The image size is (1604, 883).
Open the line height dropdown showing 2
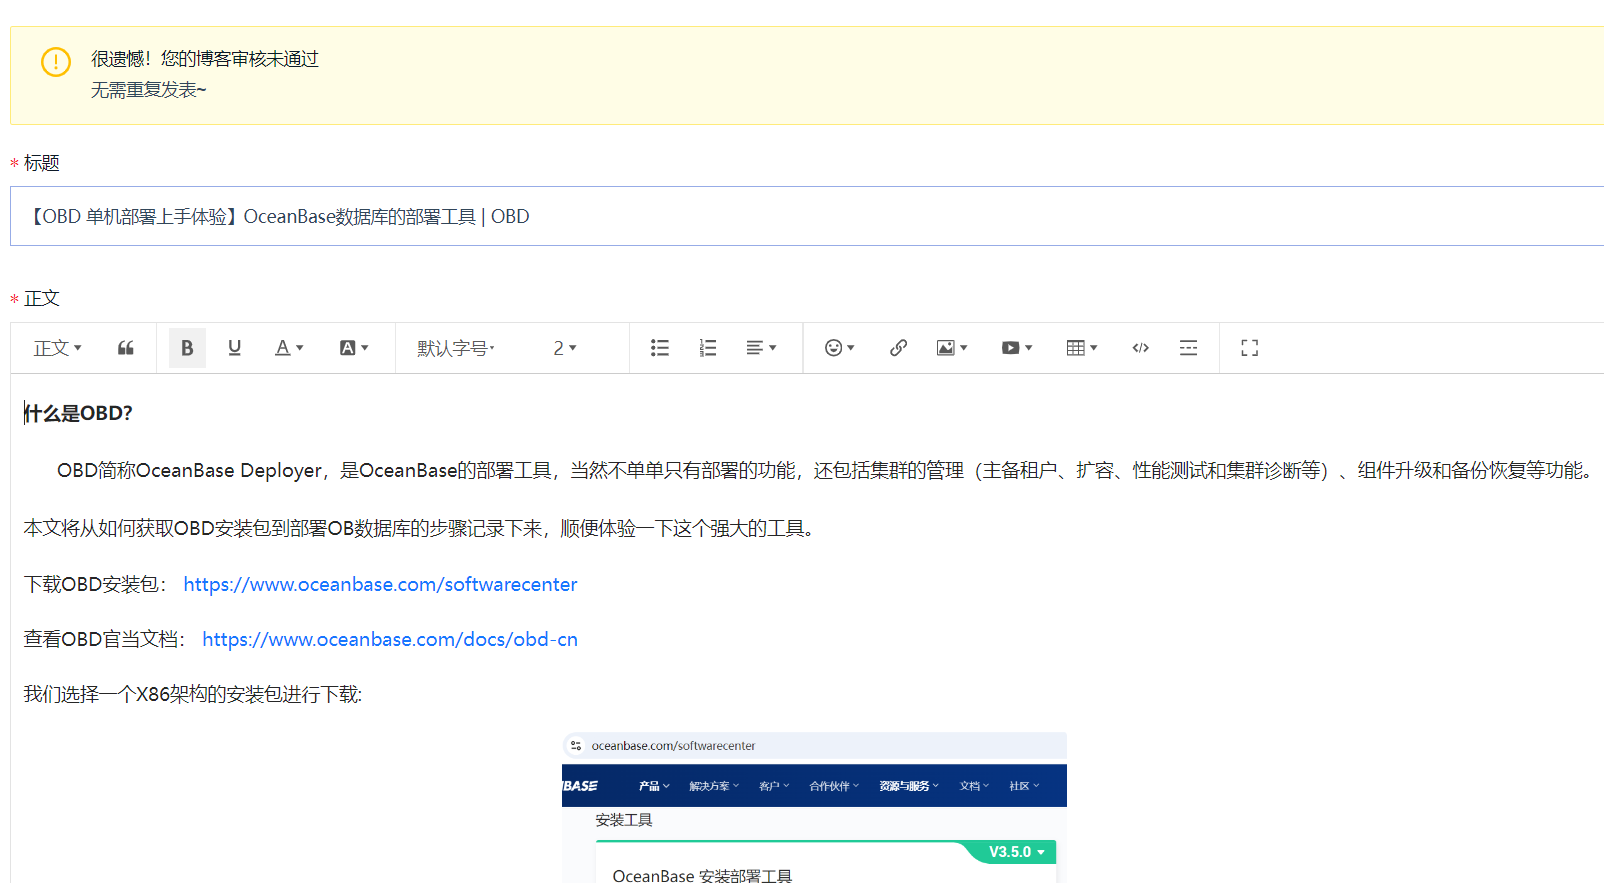click(565, 348)
